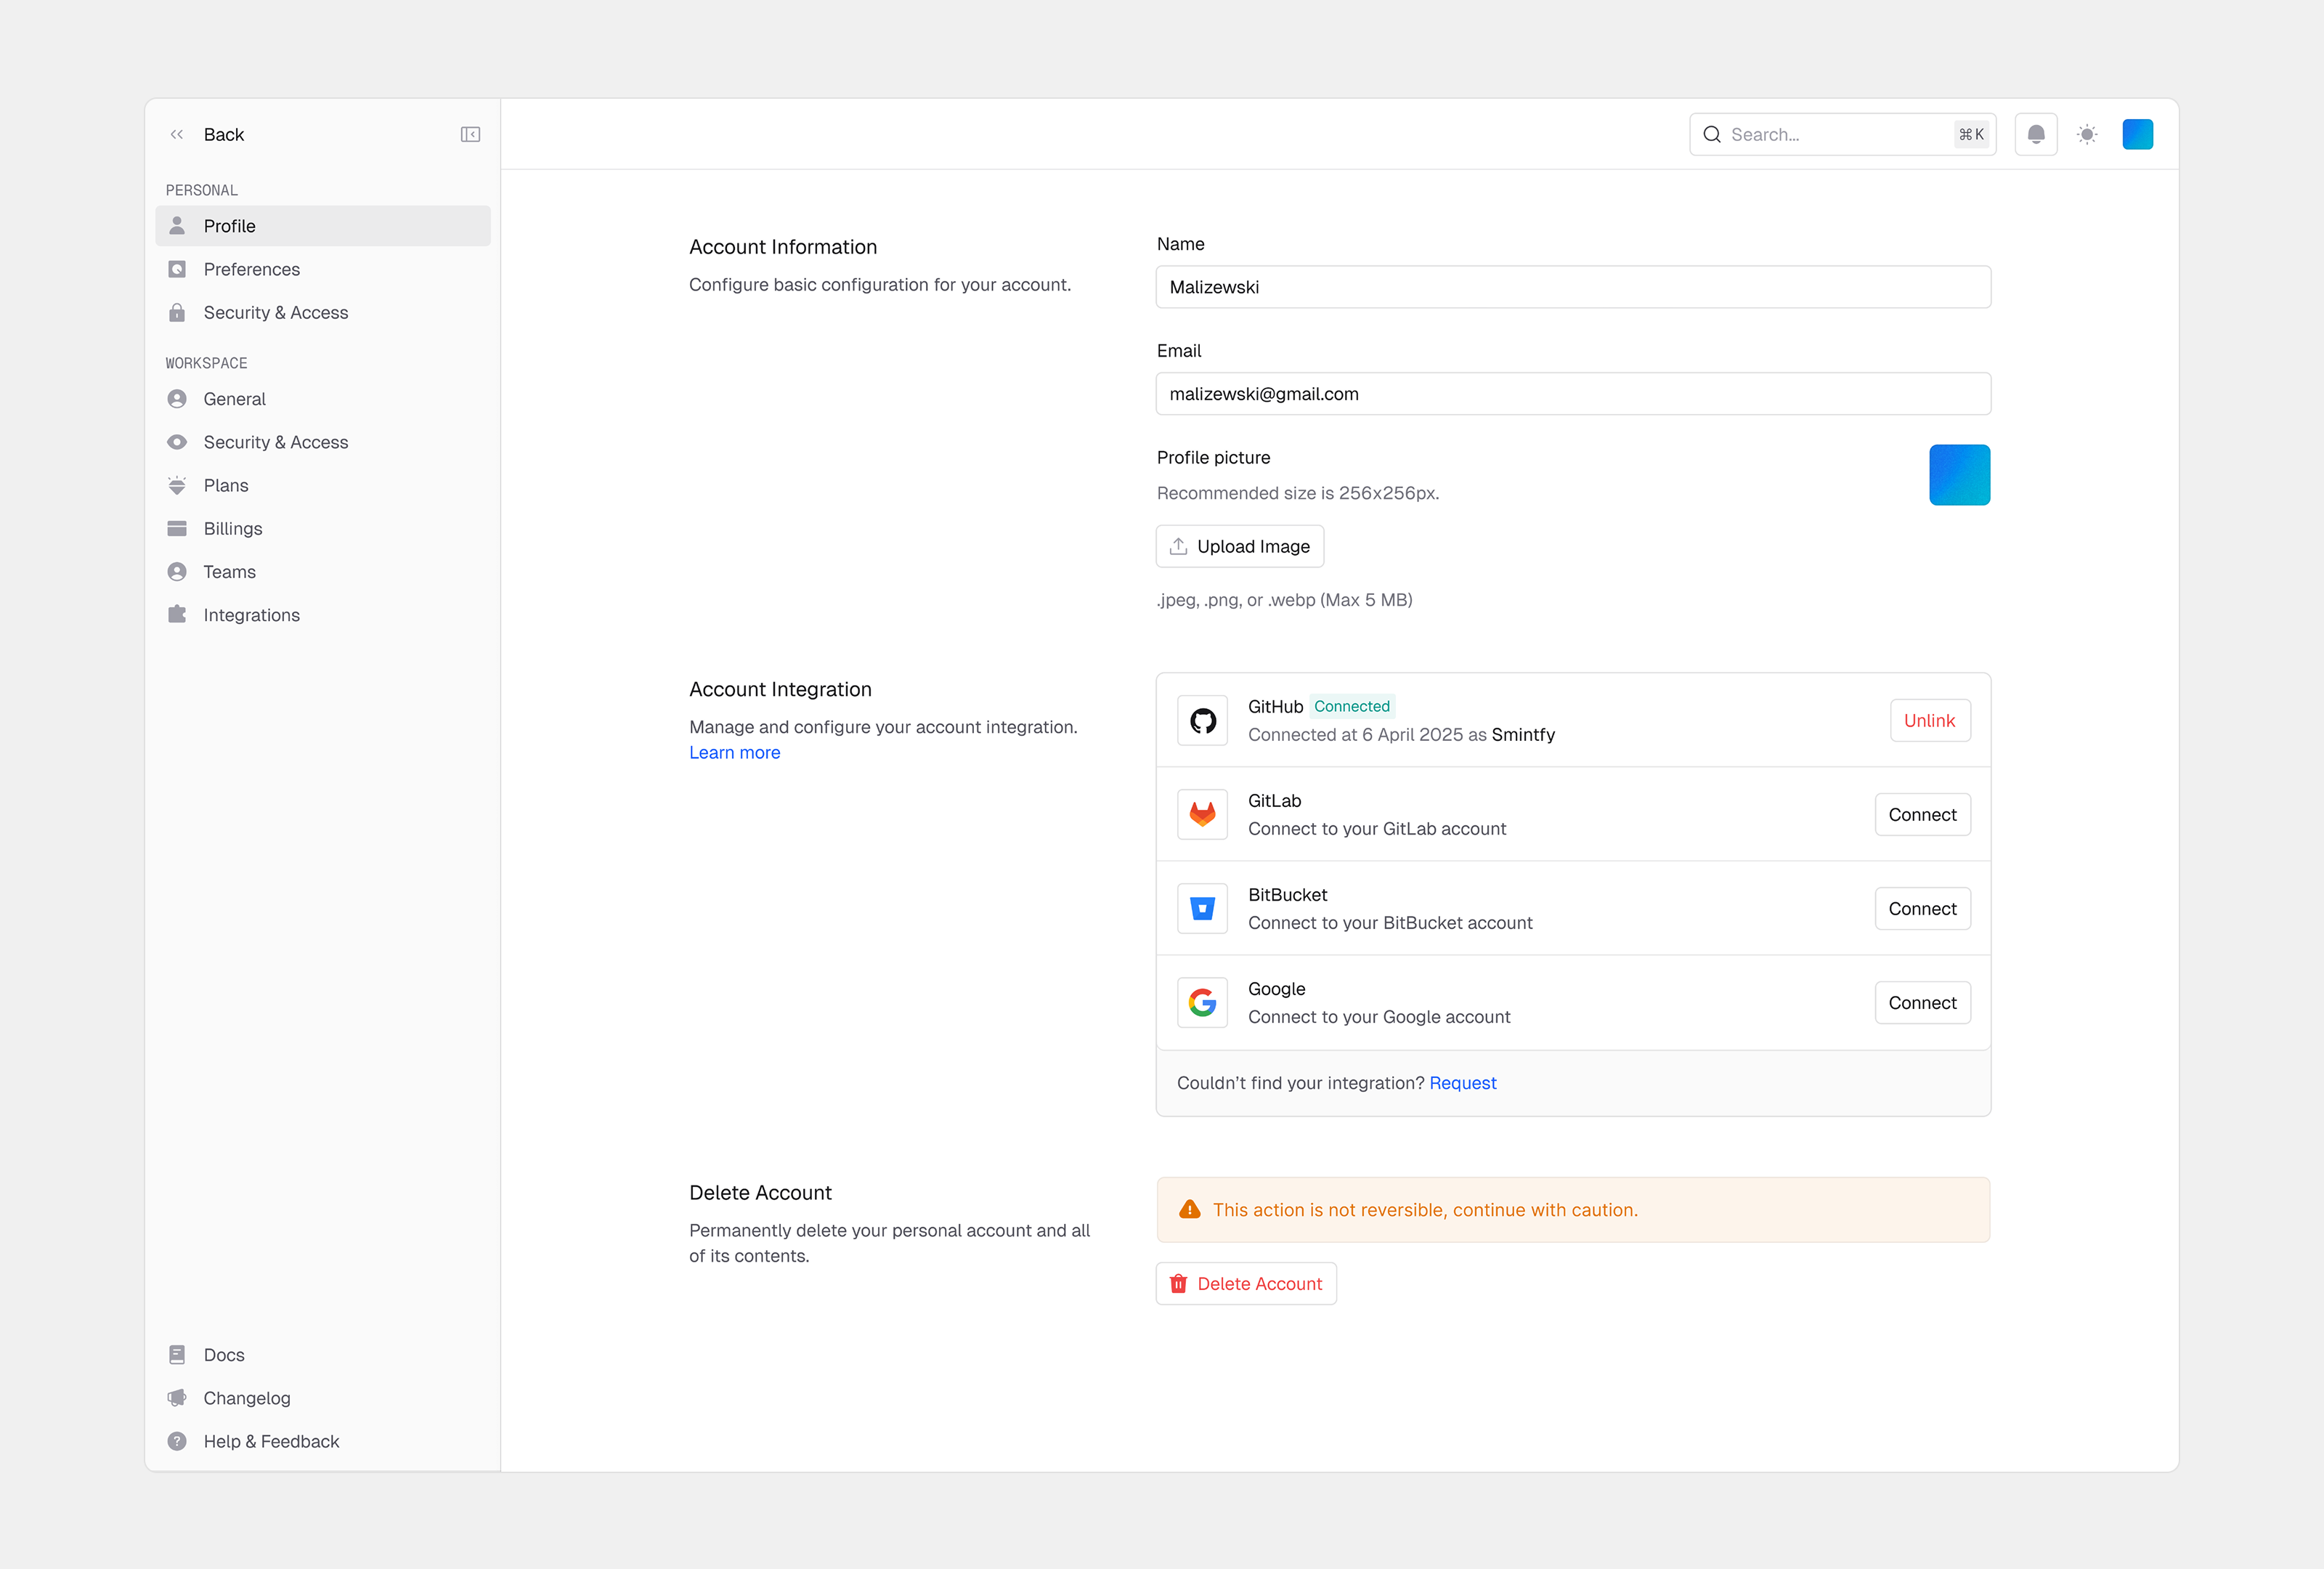Open Help & Feedback question icon

177,1441
